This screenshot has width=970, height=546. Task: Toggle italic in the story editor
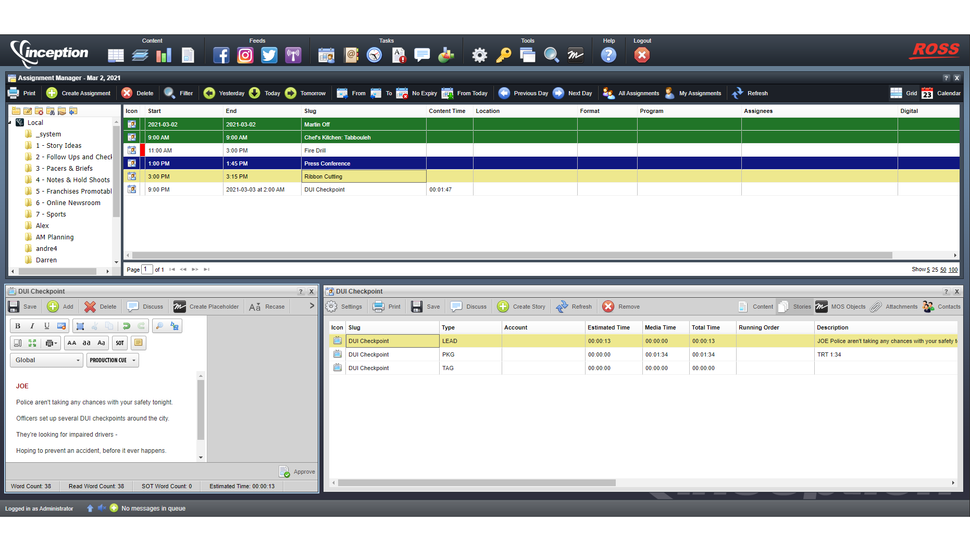click(32, 326)
